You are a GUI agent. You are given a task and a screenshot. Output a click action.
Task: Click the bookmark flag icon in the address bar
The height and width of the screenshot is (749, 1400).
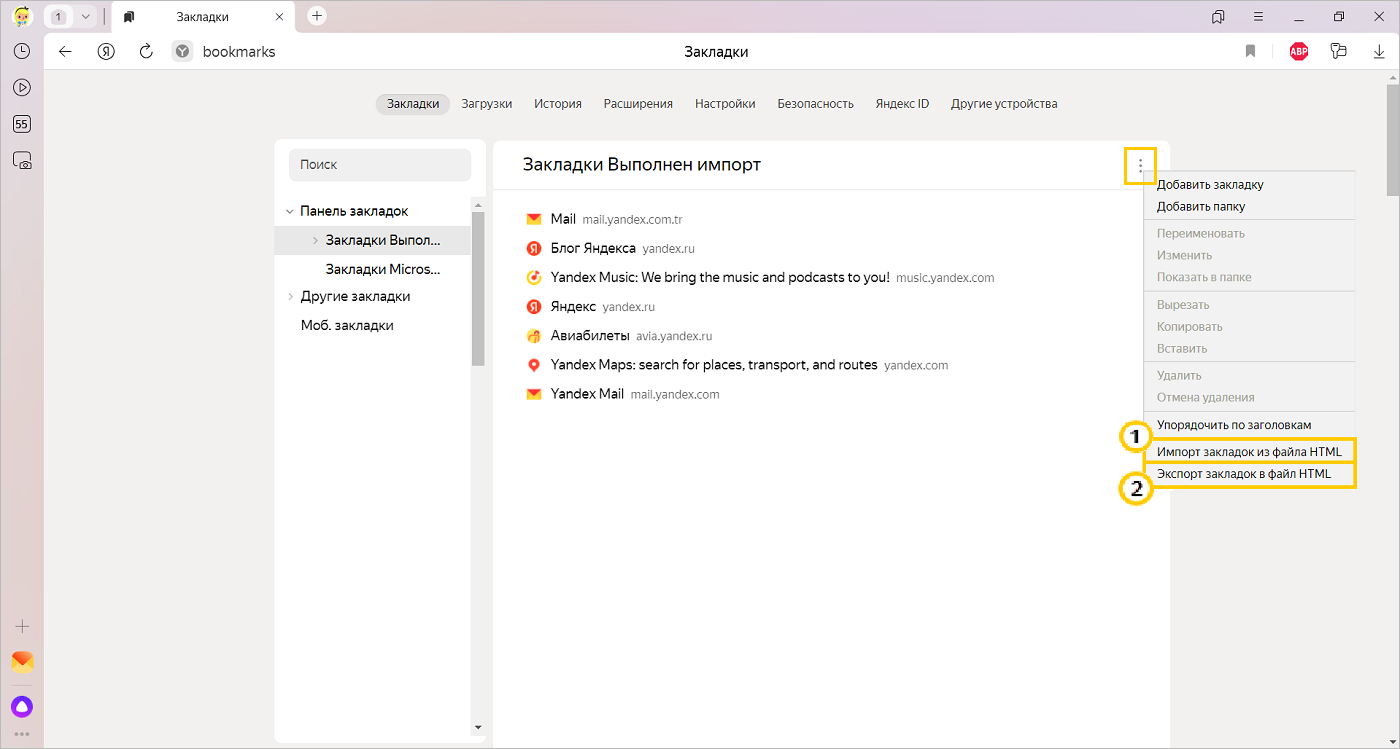1250,52
